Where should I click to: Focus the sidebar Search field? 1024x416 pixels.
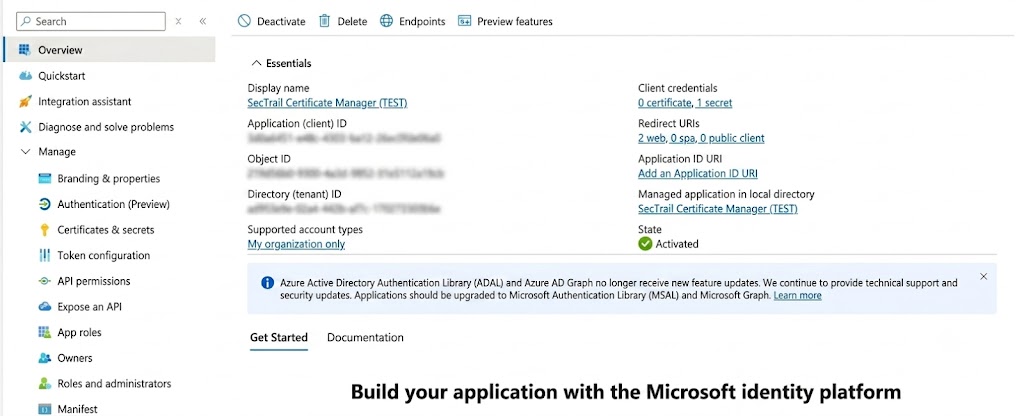point(91,21)
